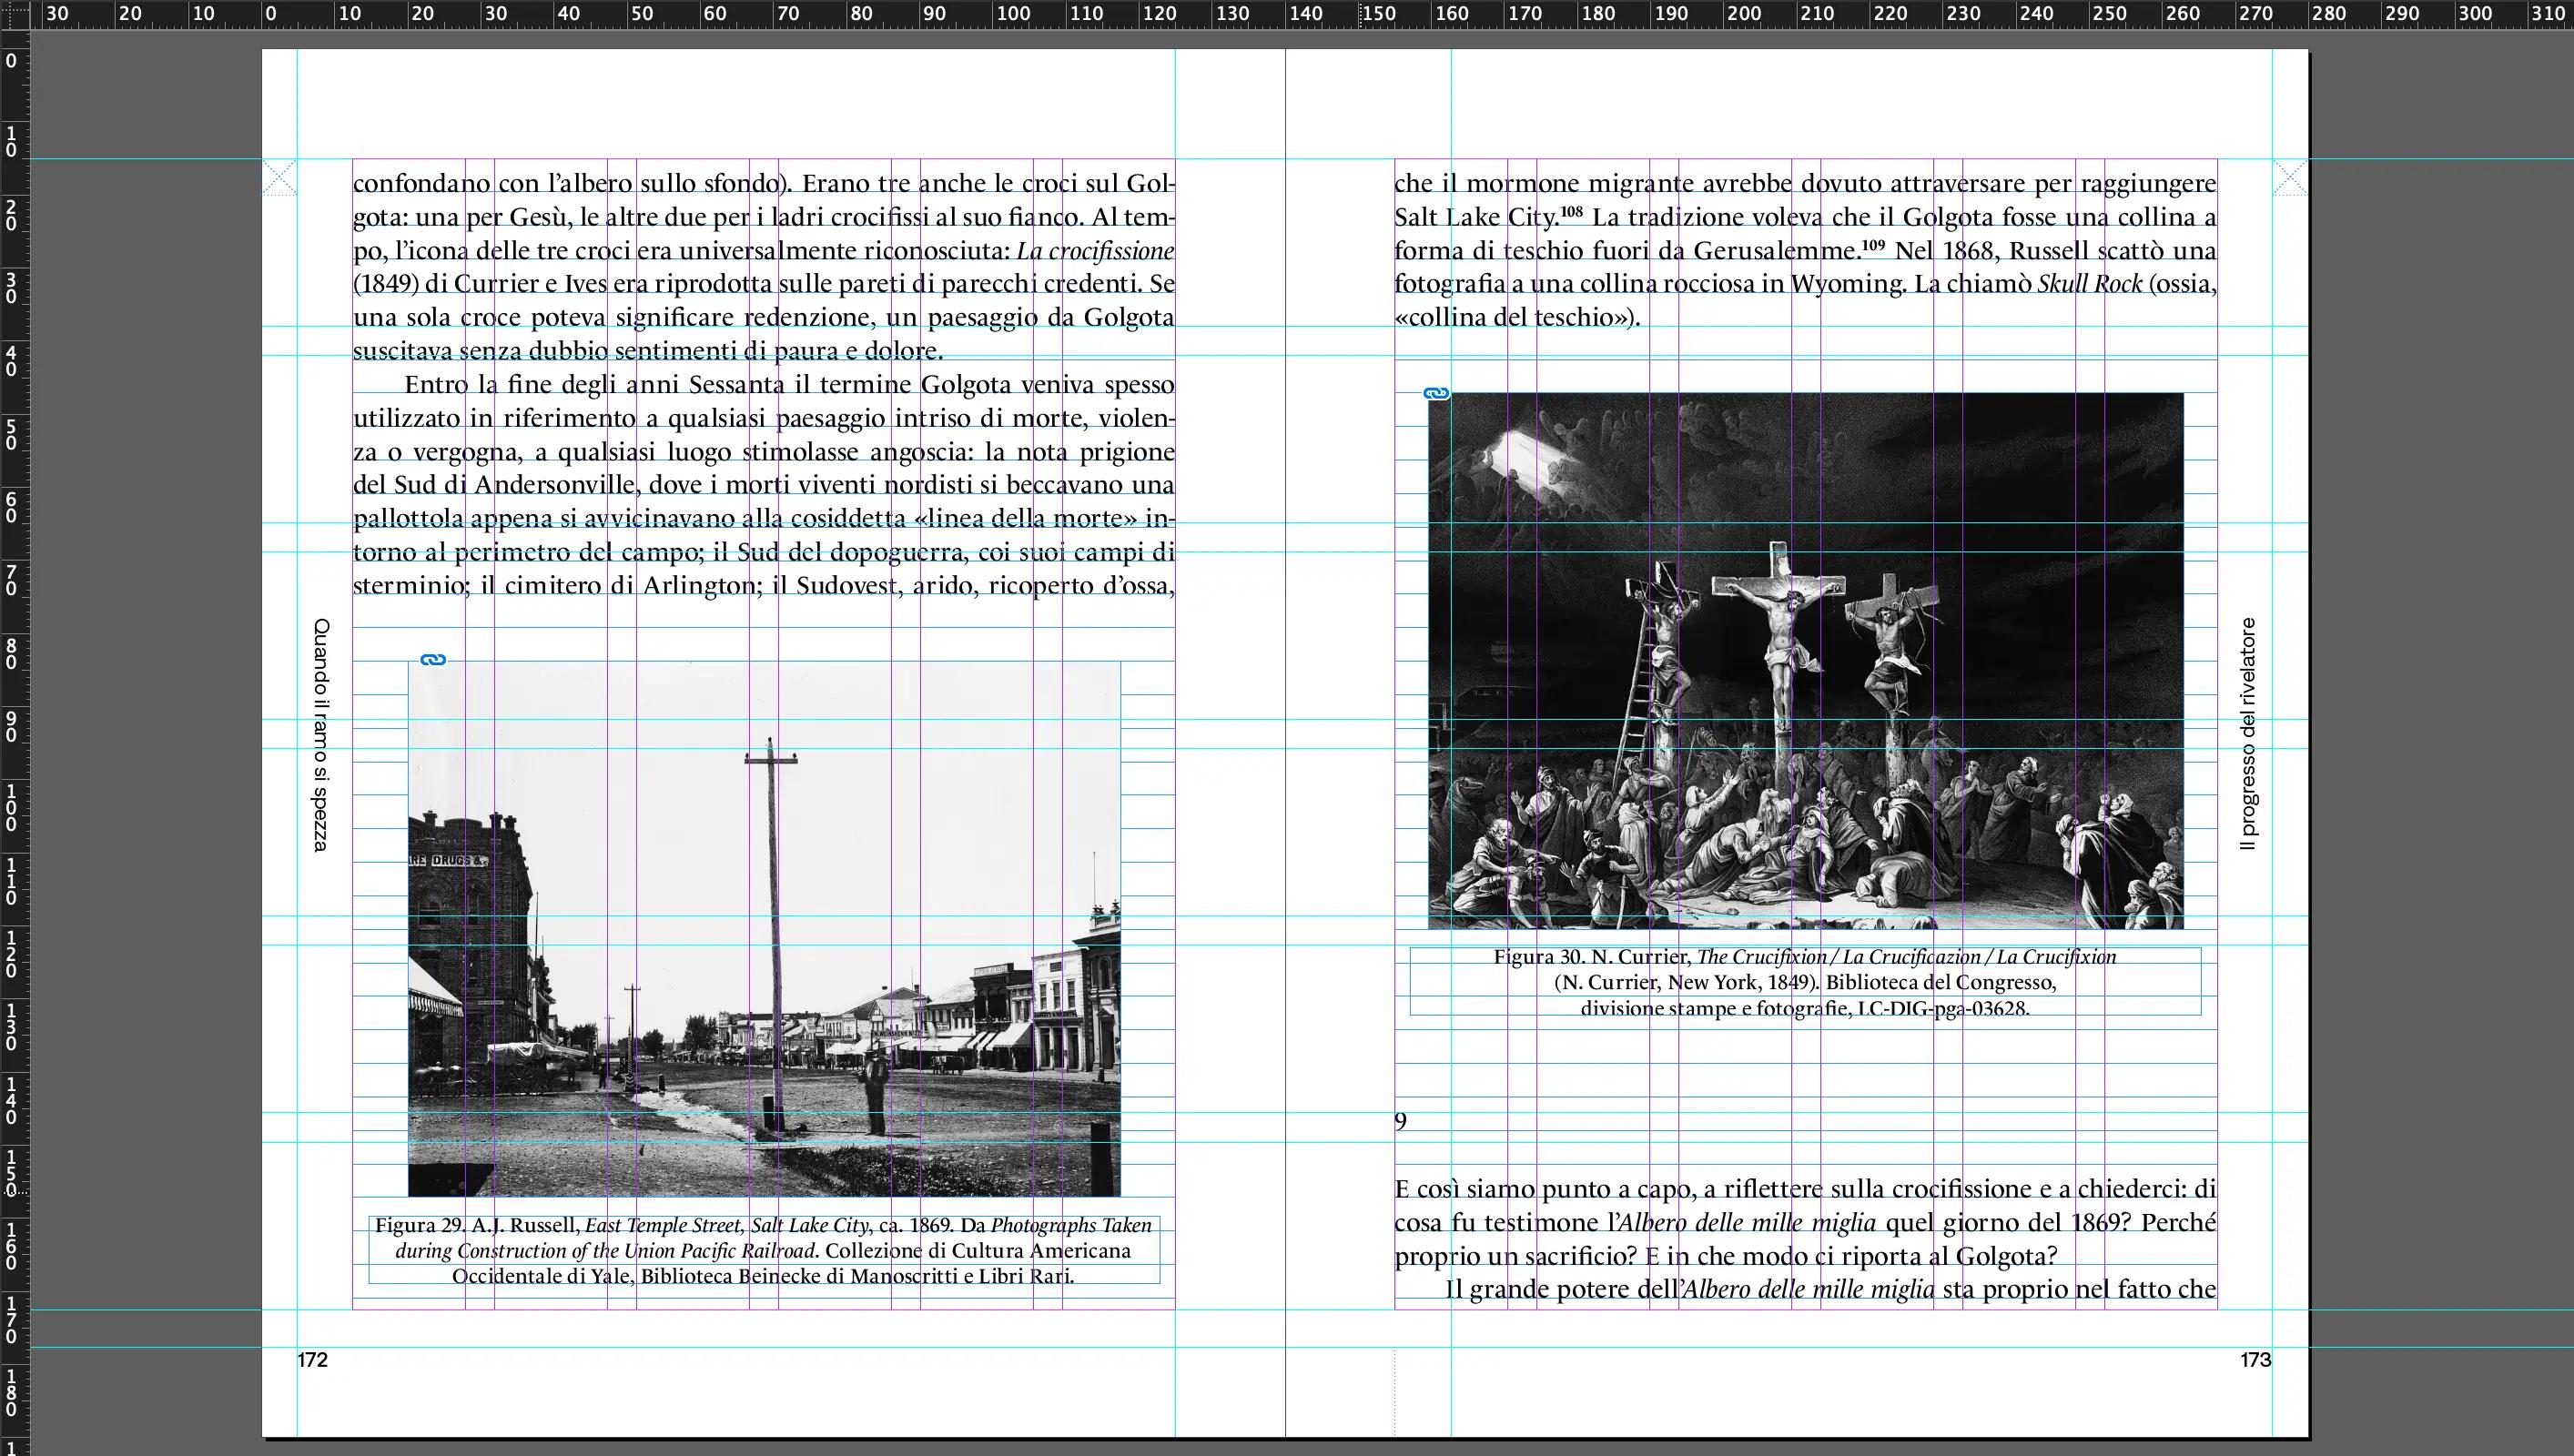The height and width of the screenshot is (1456, 2574).
Task: Select the running head "Quando il ramo si spezza"
Action: [x=321, y=735]
